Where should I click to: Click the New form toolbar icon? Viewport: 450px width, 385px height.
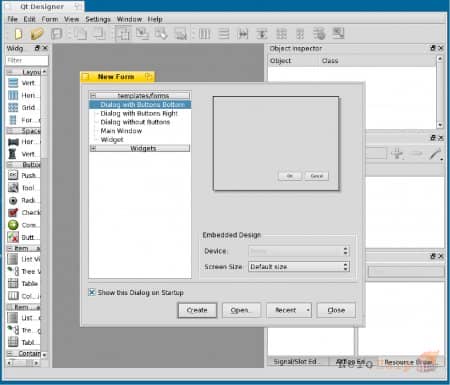pos(18,34)
